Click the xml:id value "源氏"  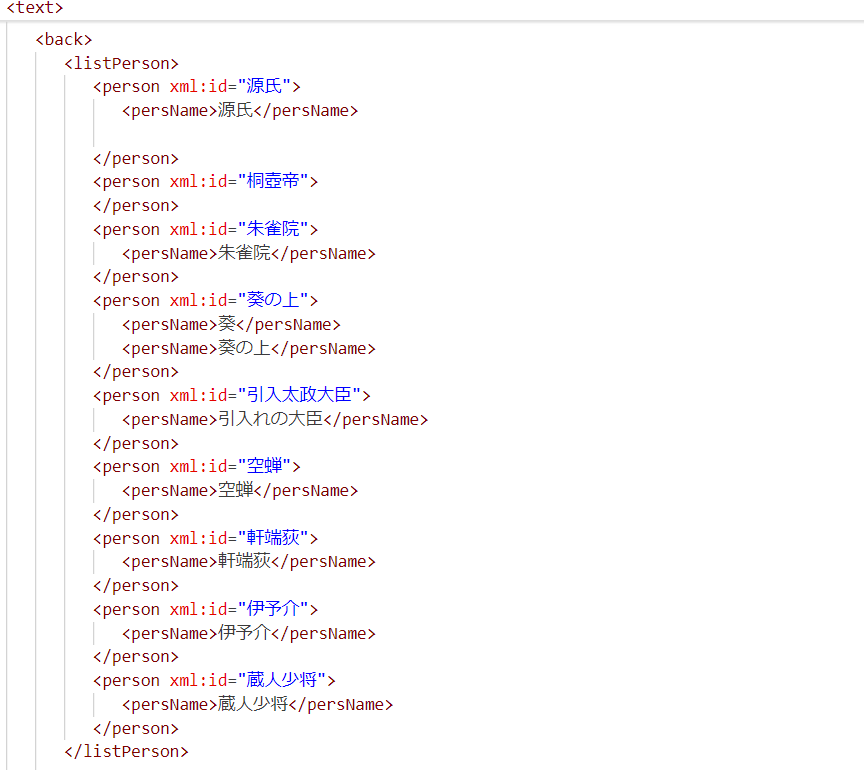264,87
